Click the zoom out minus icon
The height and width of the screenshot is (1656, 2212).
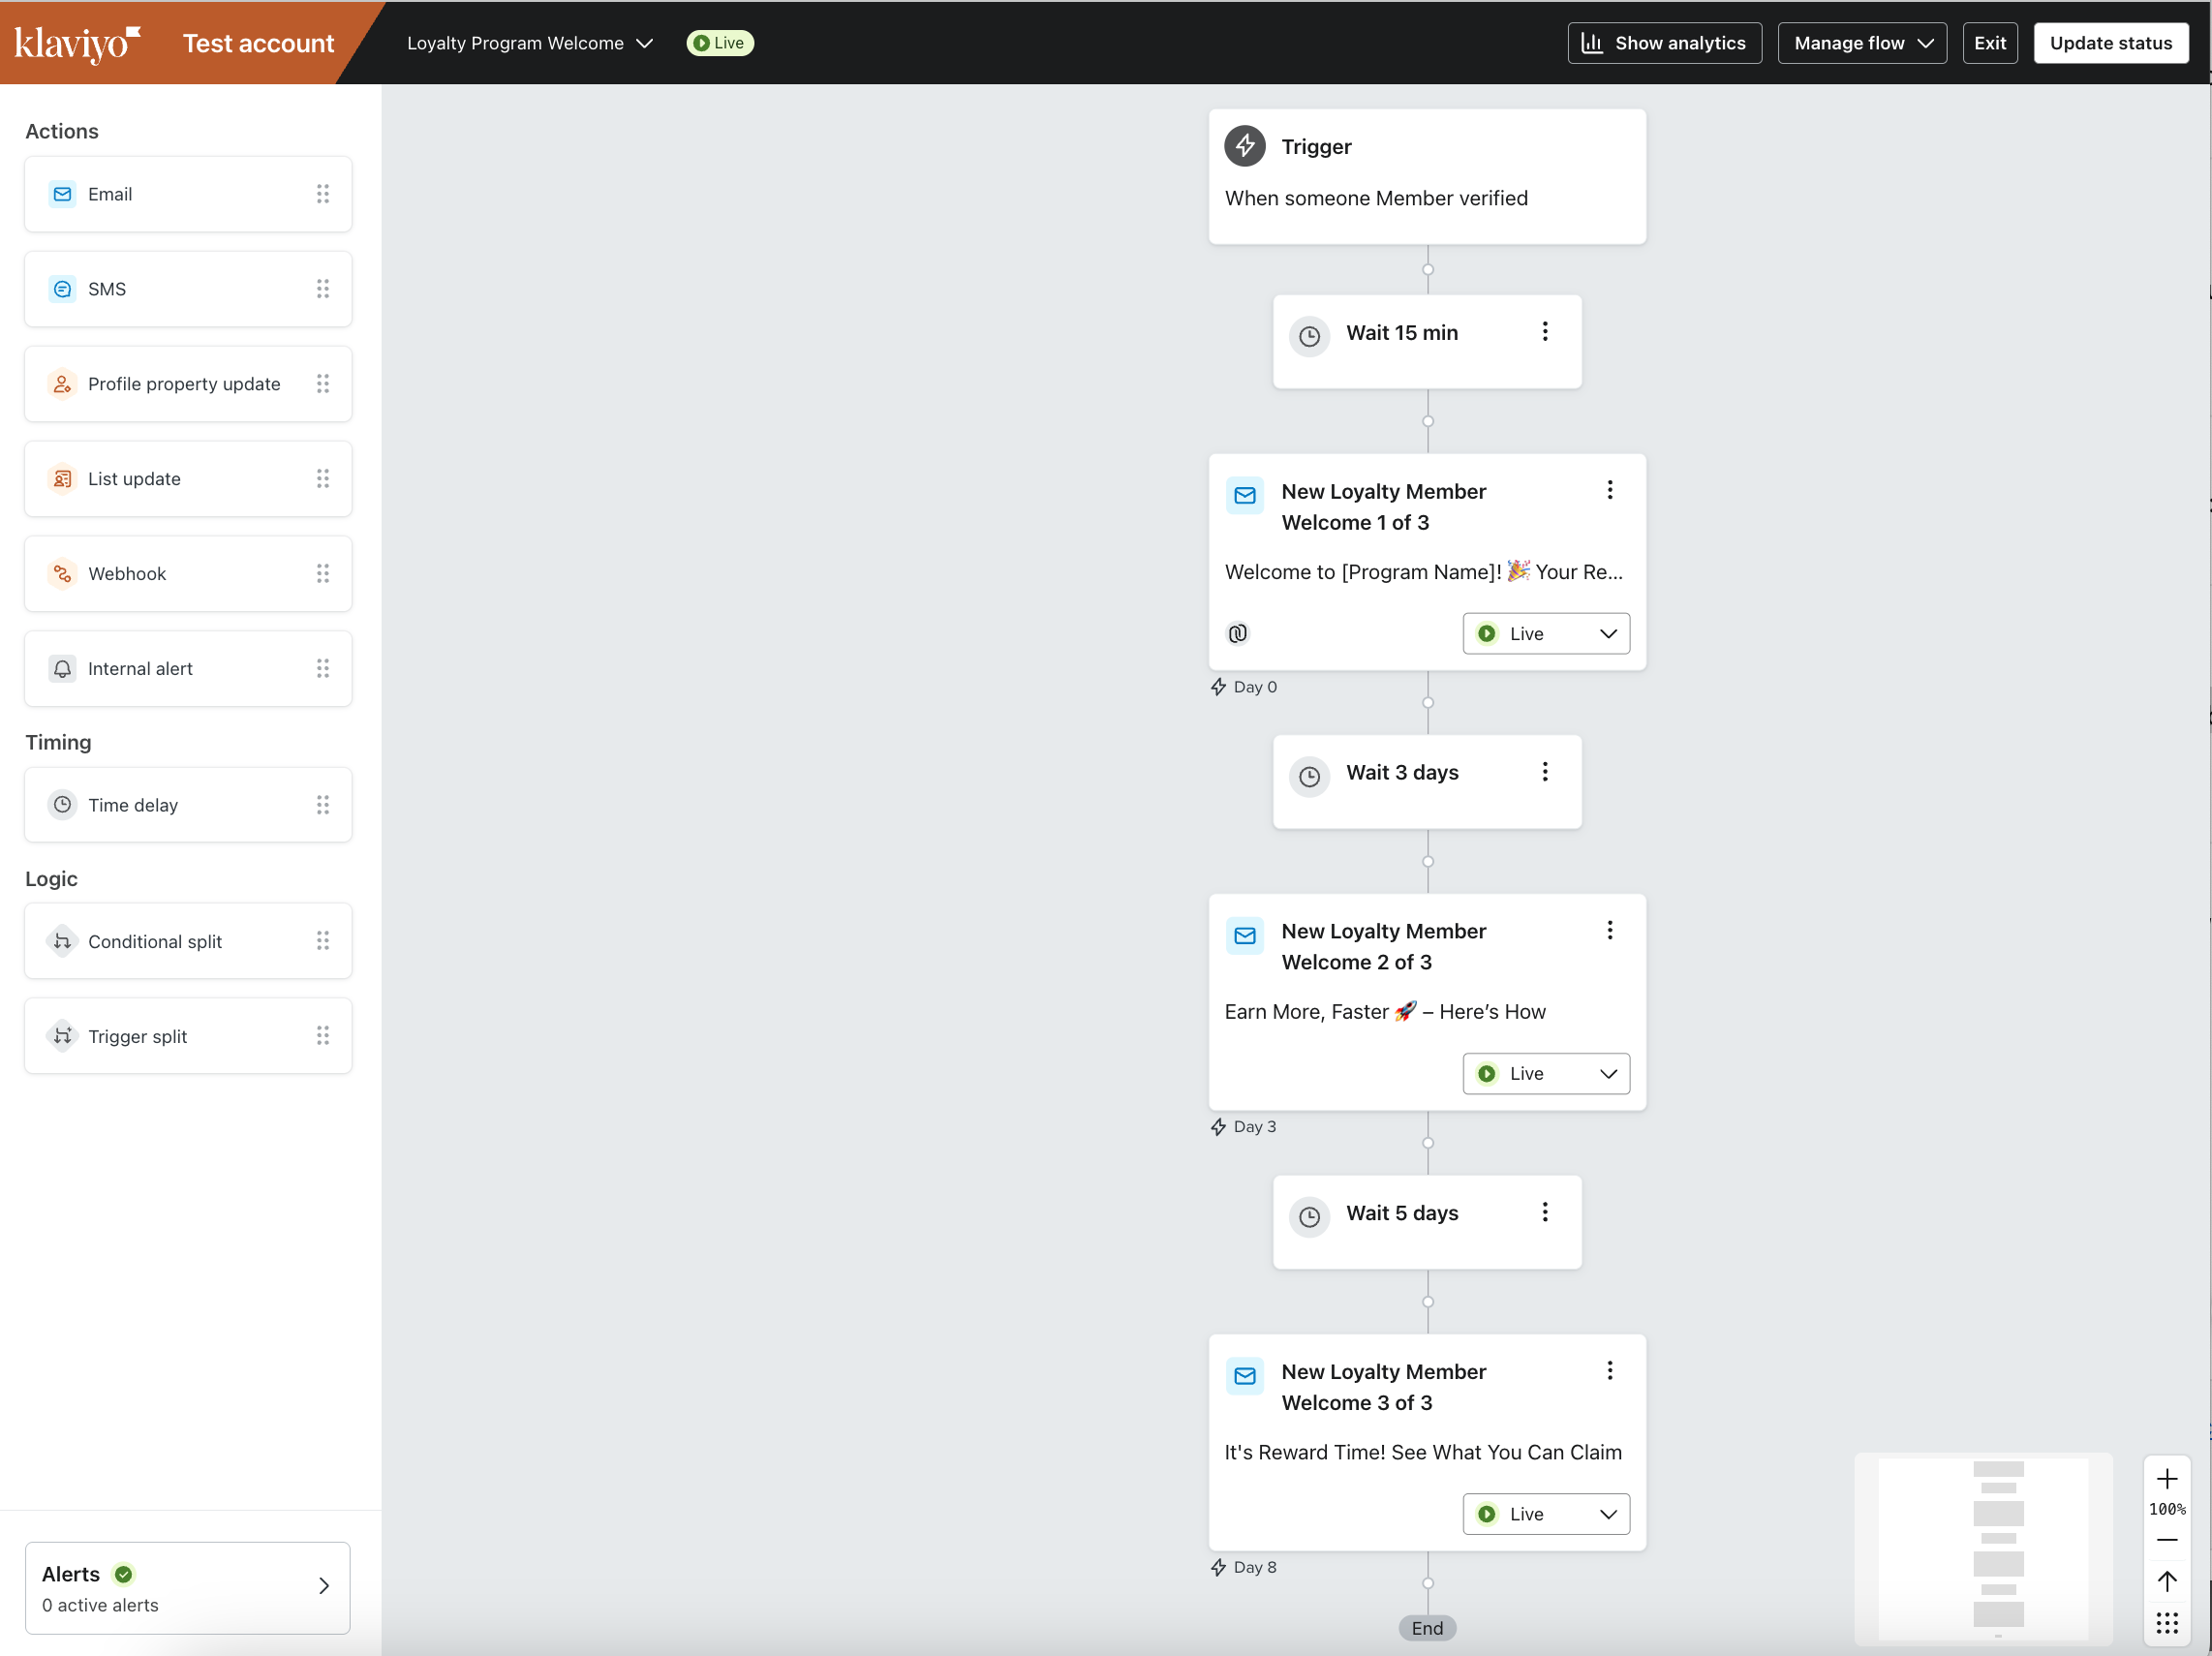coord(2166,1540)
